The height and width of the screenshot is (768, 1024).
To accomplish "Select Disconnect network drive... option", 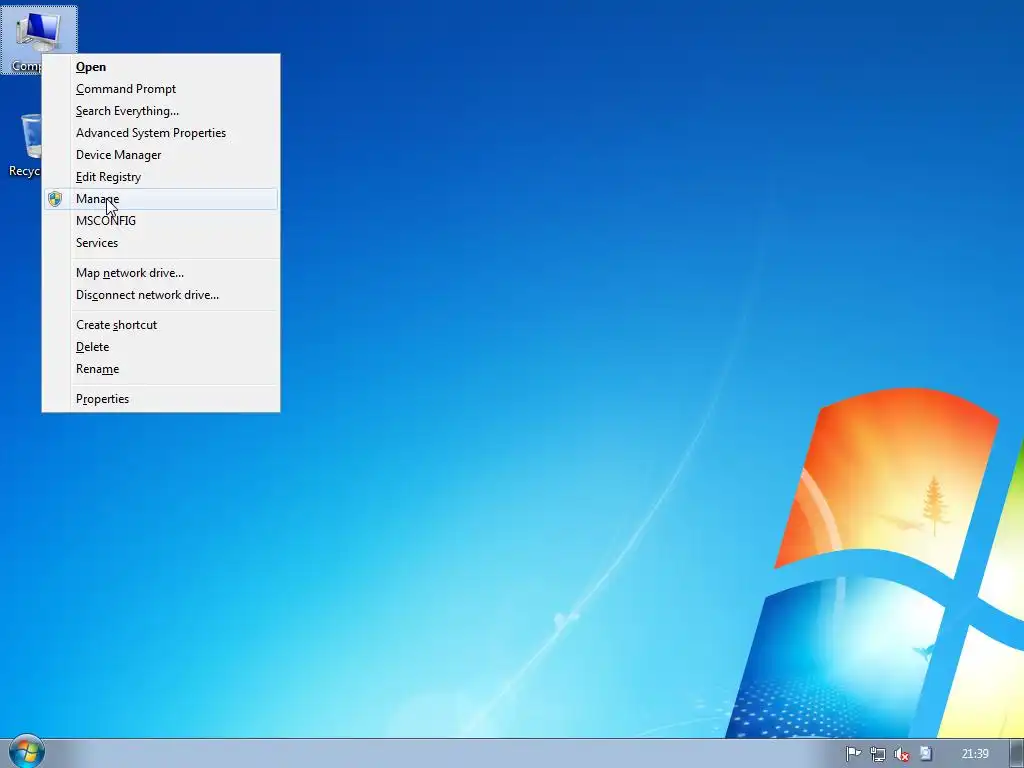I will coord(161,295).
